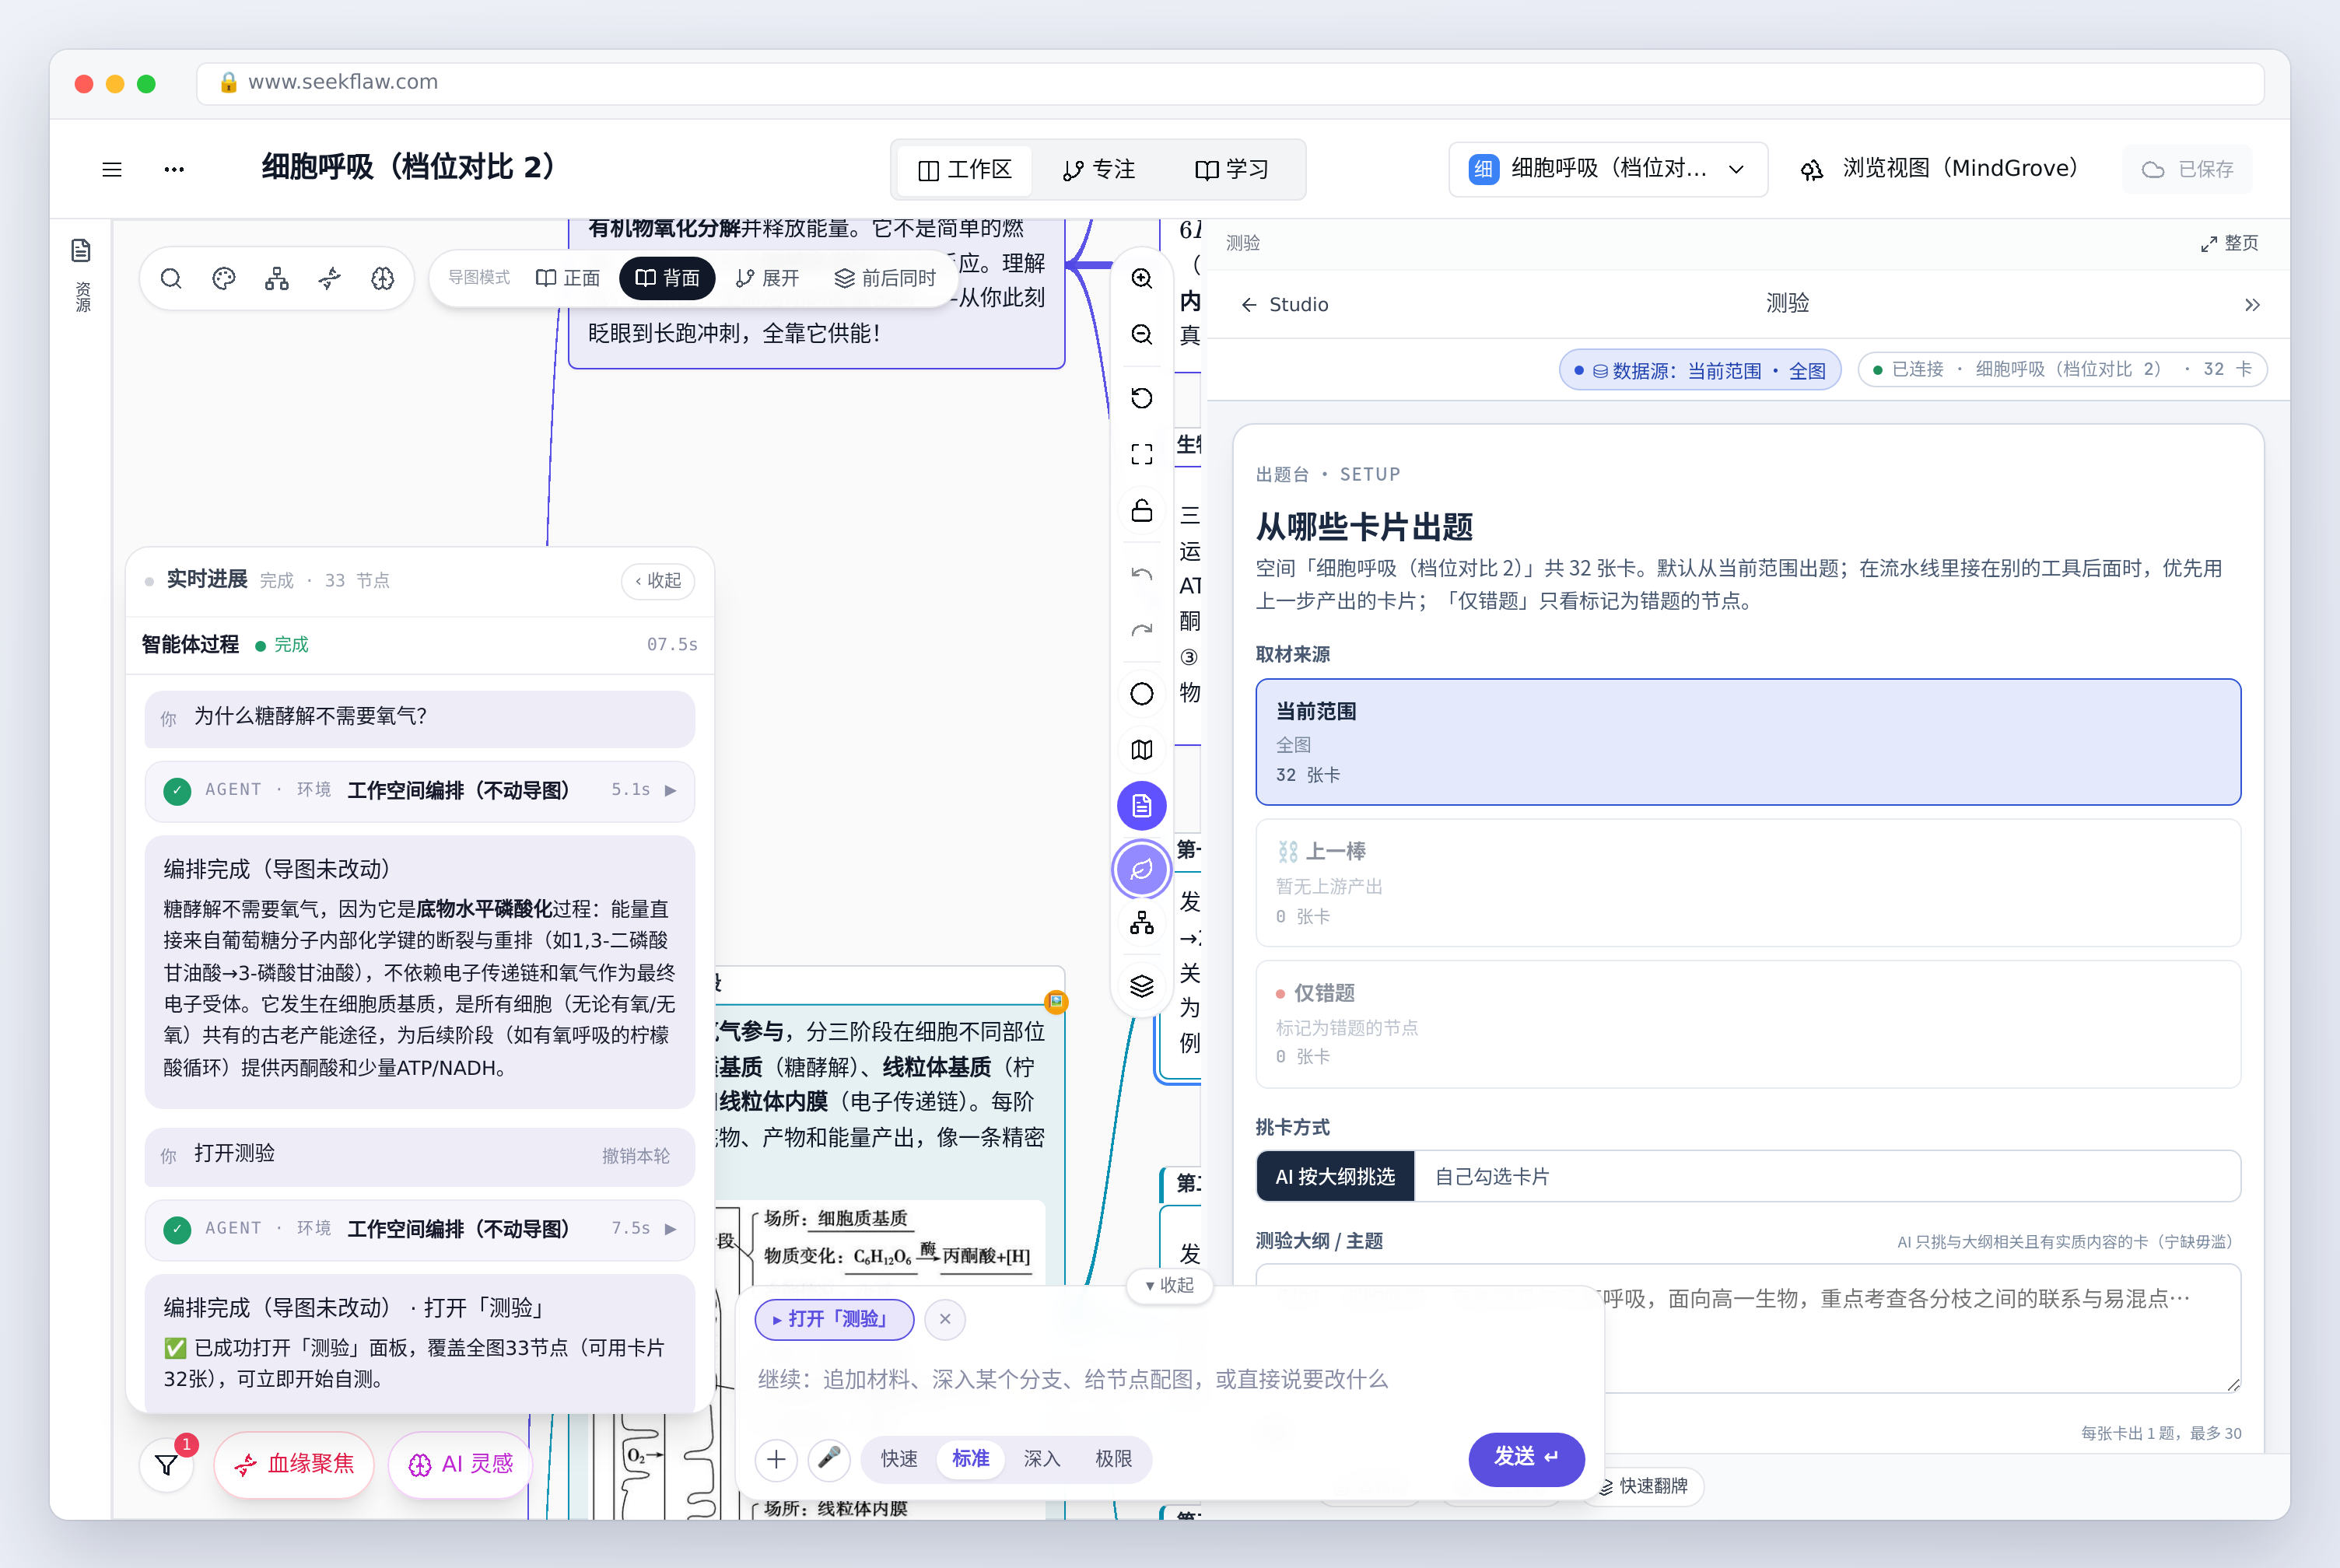Click the purple document icon in the vertical toolbar
The image size is (2340, 1568).
tap(1142, 806)
